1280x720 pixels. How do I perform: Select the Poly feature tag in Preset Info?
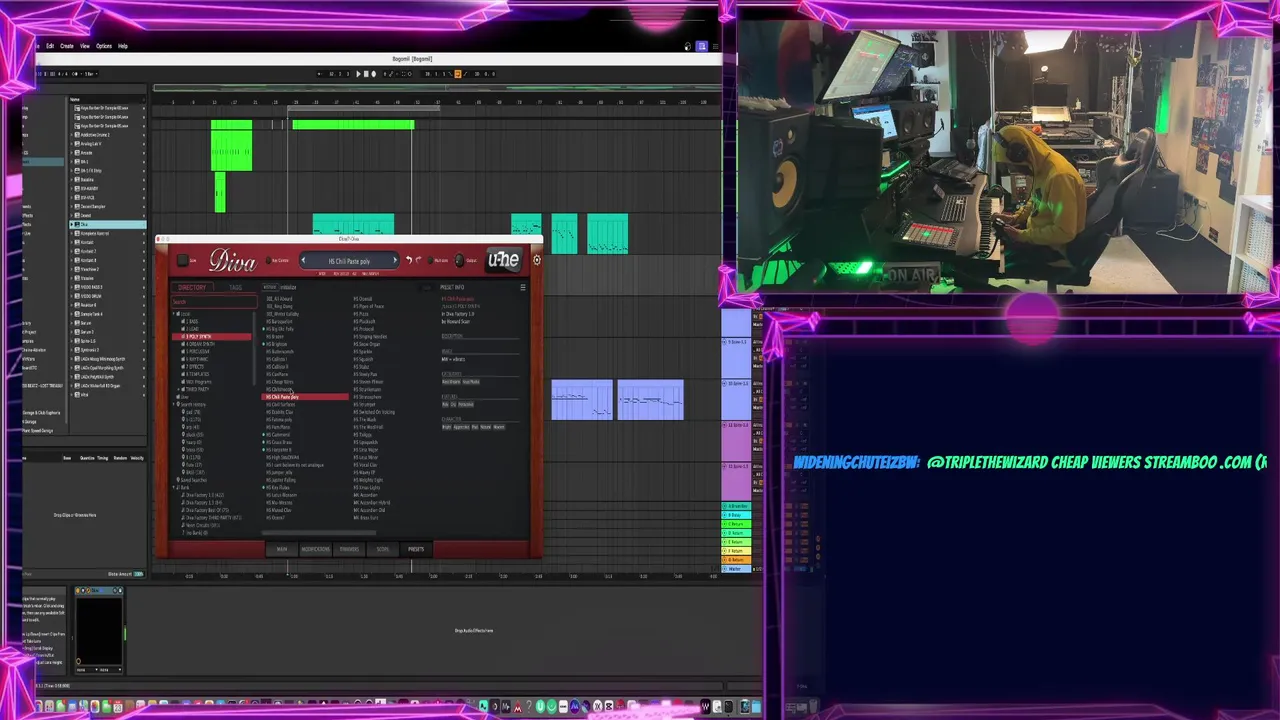[445, 405]
